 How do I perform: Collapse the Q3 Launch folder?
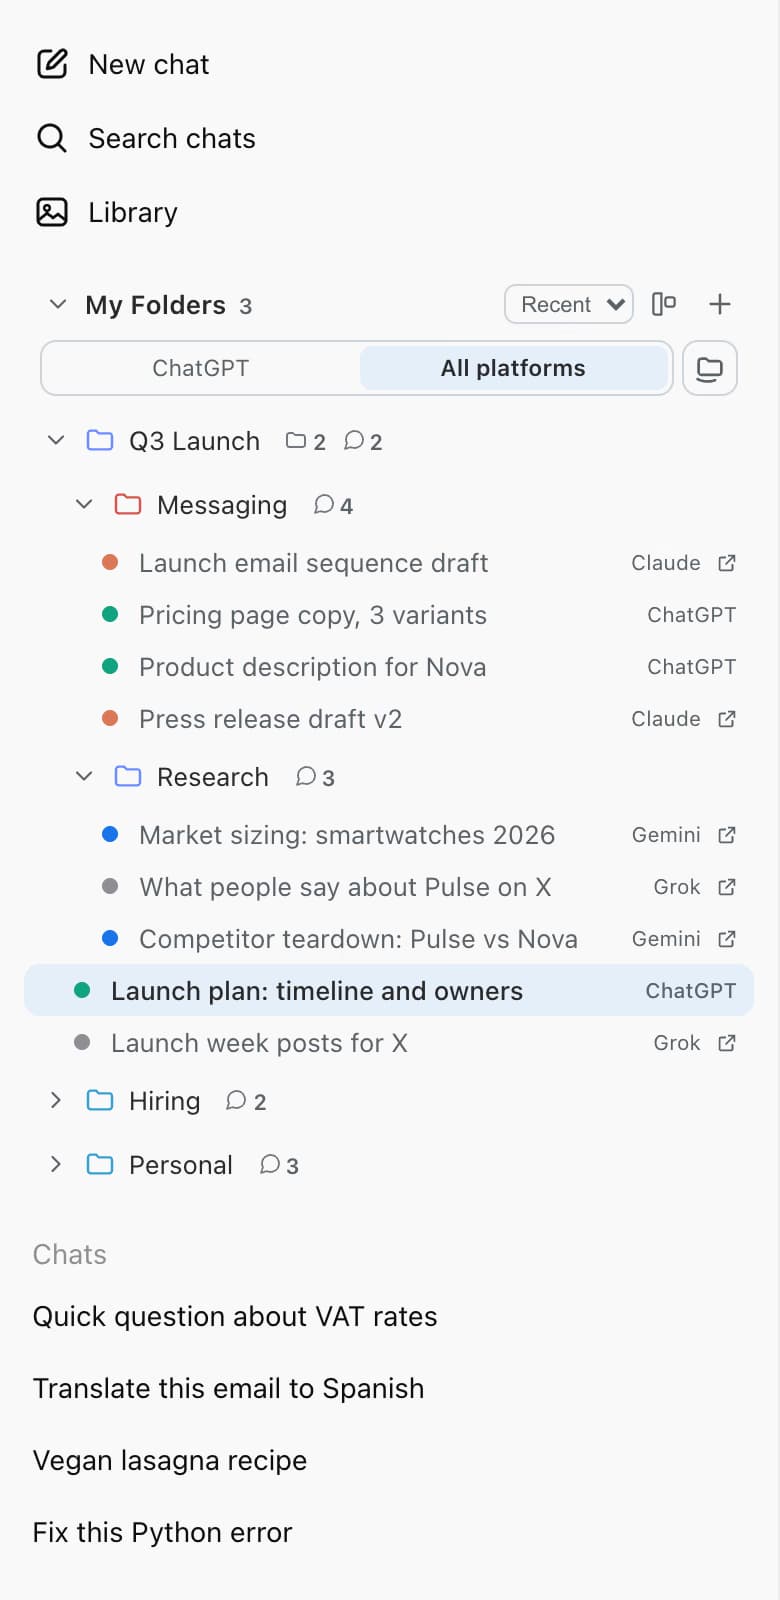point(56,440)
